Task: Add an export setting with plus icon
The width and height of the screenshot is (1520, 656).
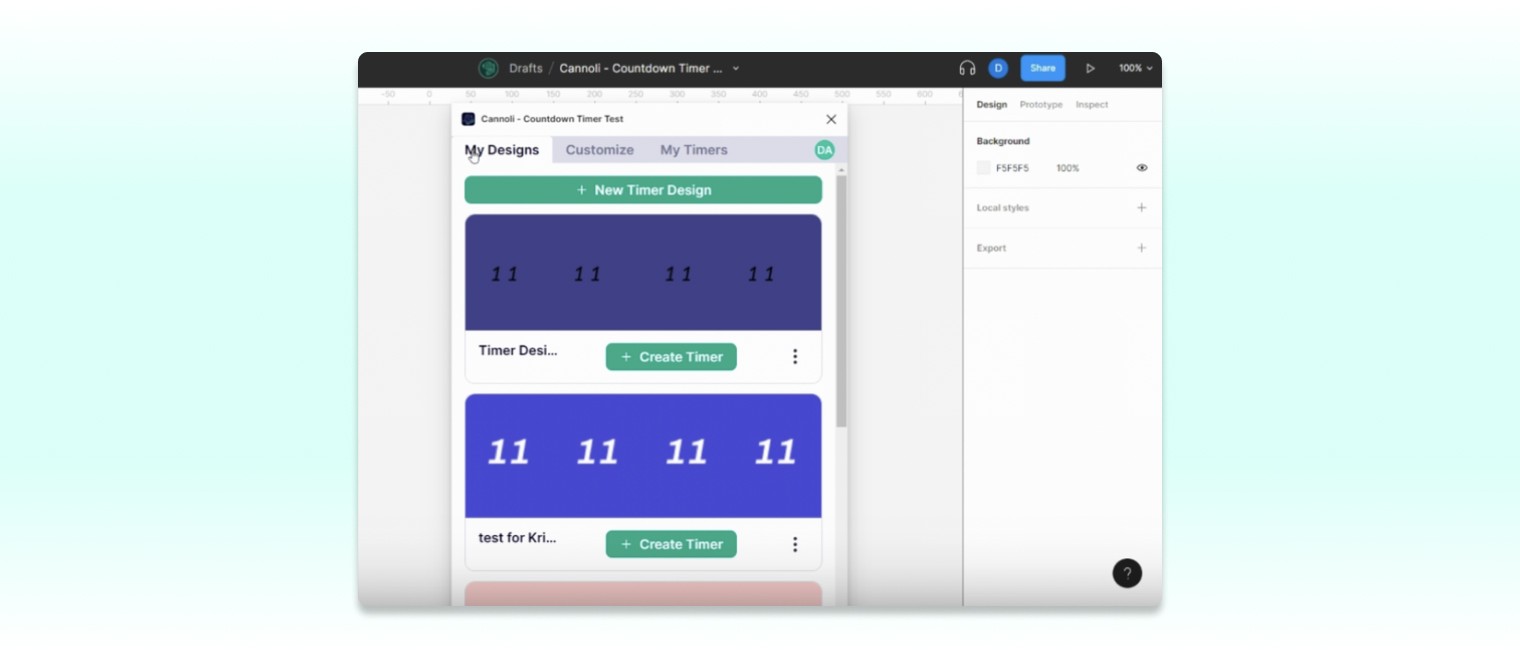Action: click(1141, 248)
